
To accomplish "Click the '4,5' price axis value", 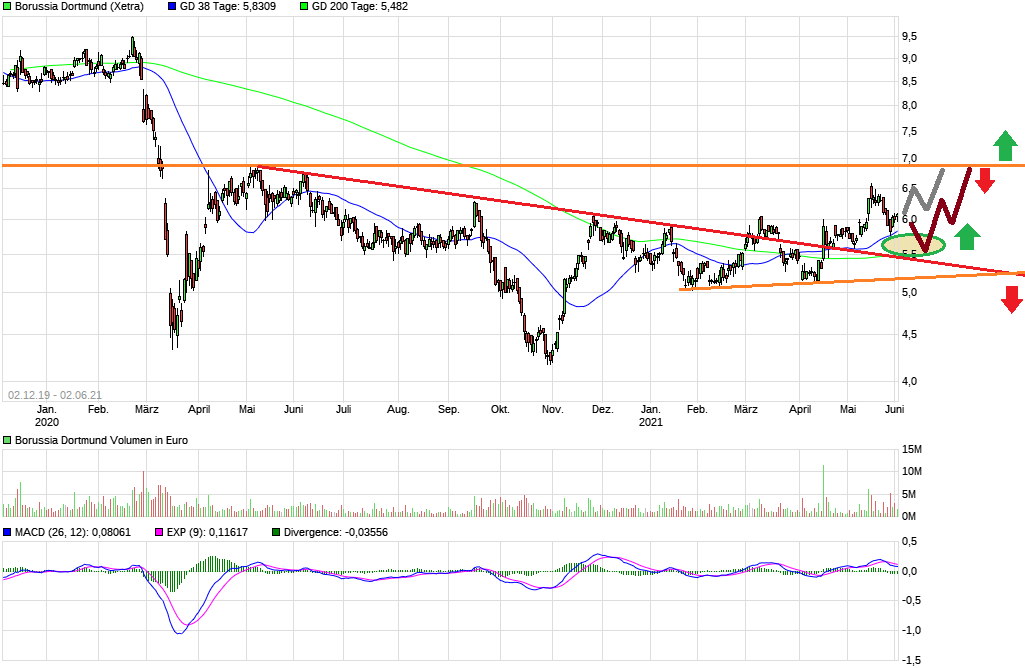I will coord(909,335).
